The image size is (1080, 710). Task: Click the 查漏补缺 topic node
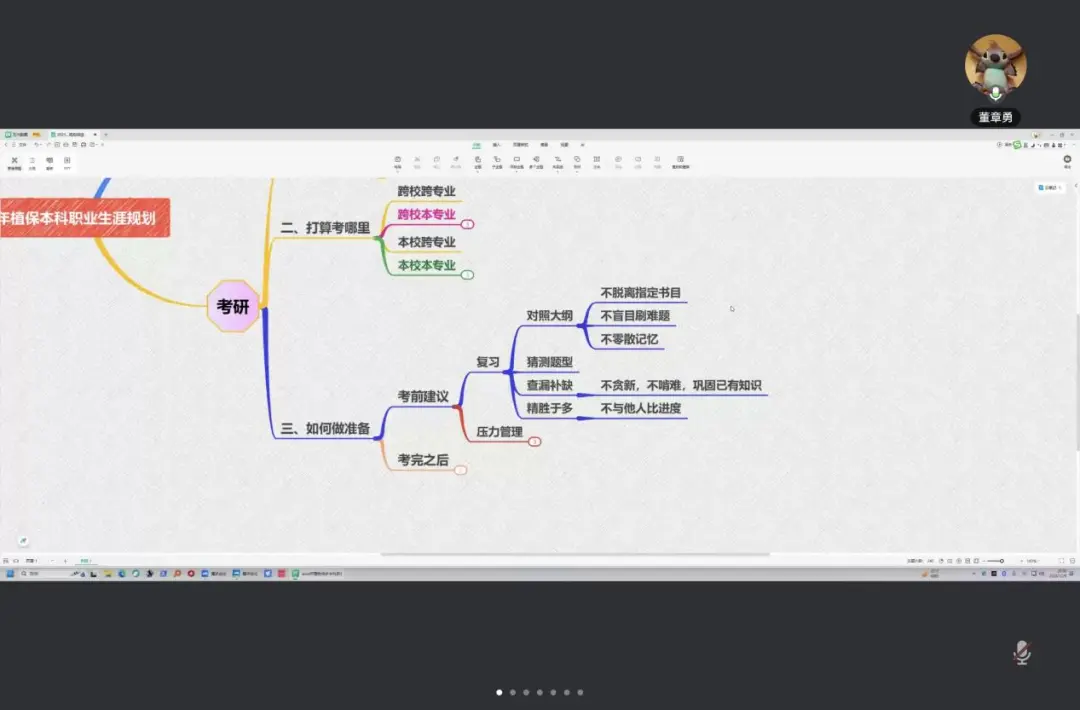[x=549, y=386]
